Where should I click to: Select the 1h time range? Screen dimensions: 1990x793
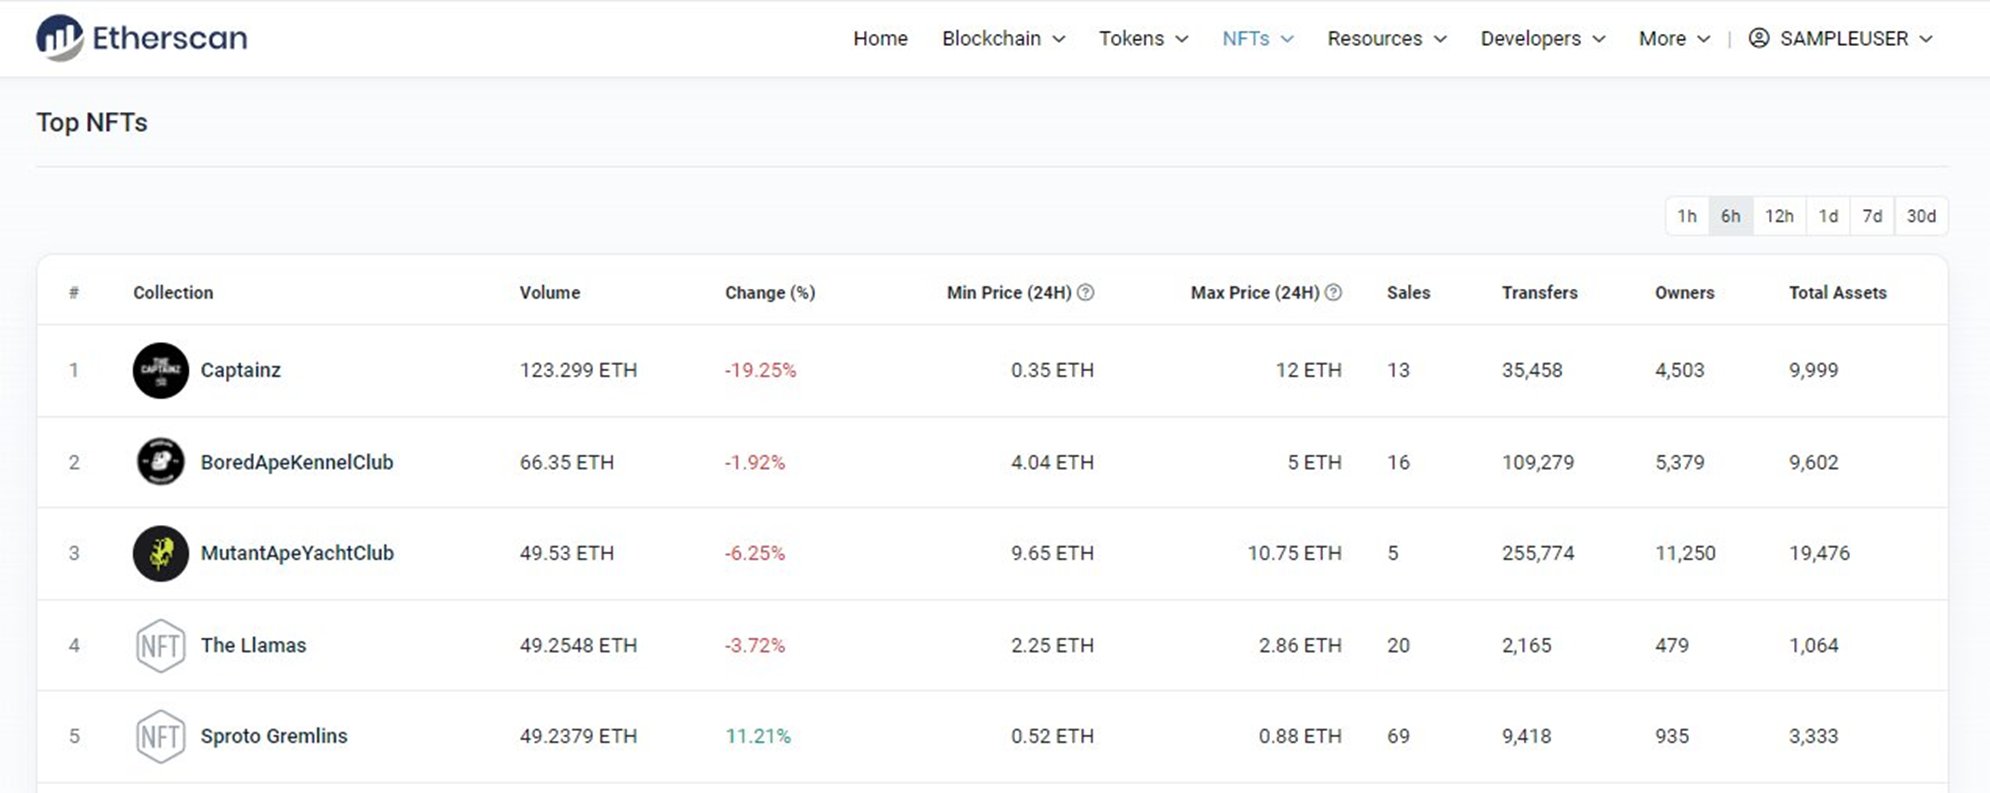pyautogui.click(x=1687, y=216)
